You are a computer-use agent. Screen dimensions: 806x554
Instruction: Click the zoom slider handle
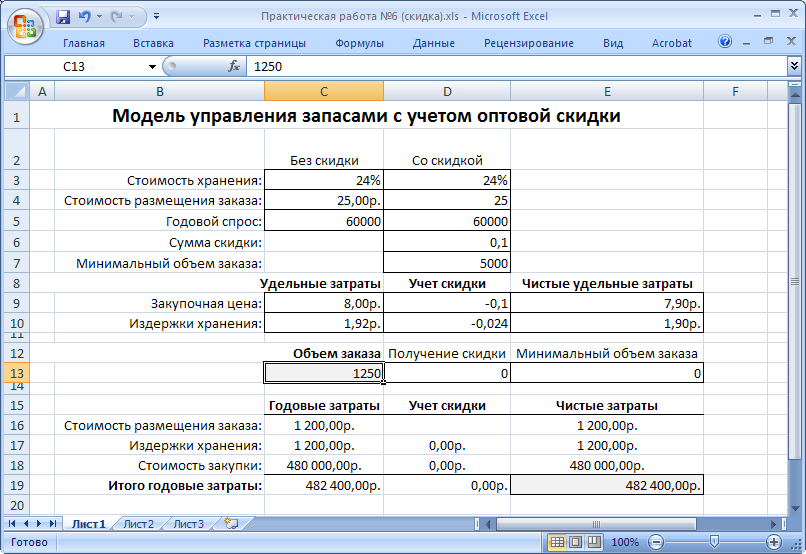click(x=714, y=542)
